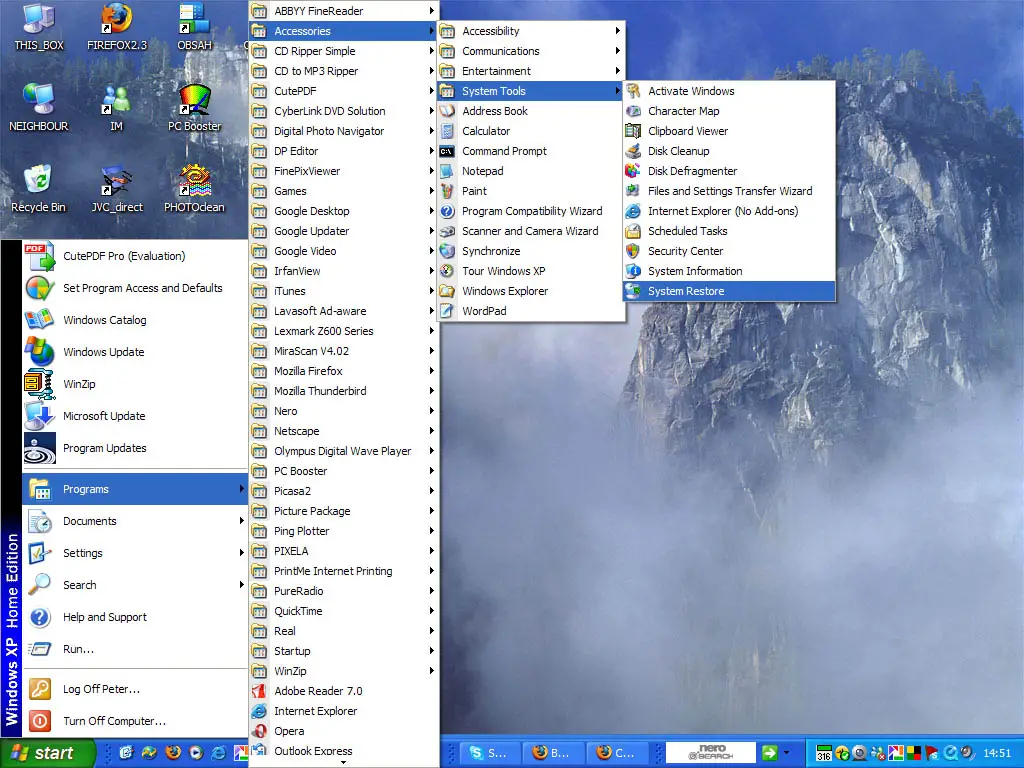
Task: Click the Disk Cleanup icon
Action: click(633, 151)
